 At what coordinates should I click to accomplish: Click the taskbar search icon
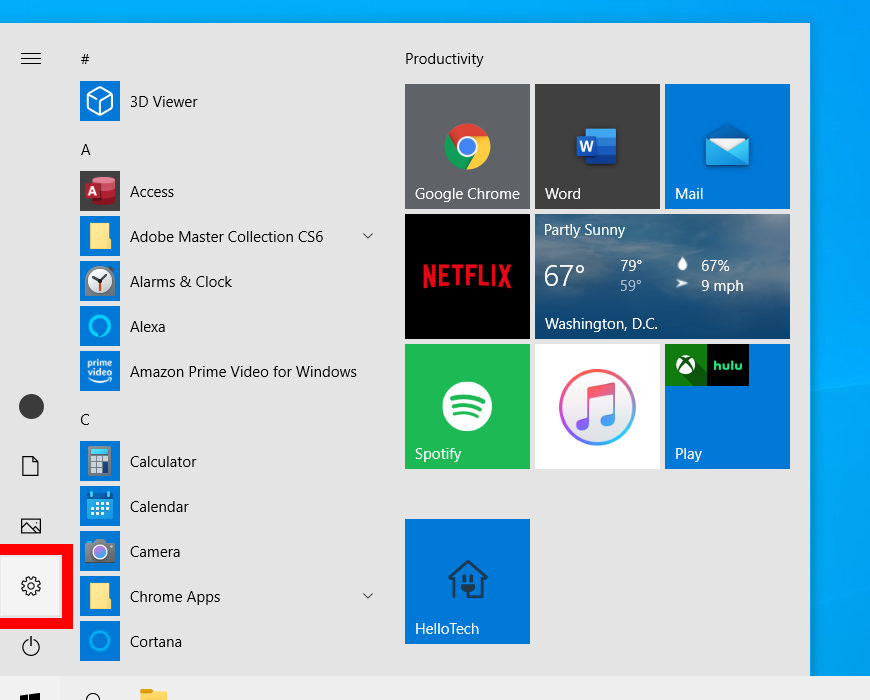(x=93, y=696)
